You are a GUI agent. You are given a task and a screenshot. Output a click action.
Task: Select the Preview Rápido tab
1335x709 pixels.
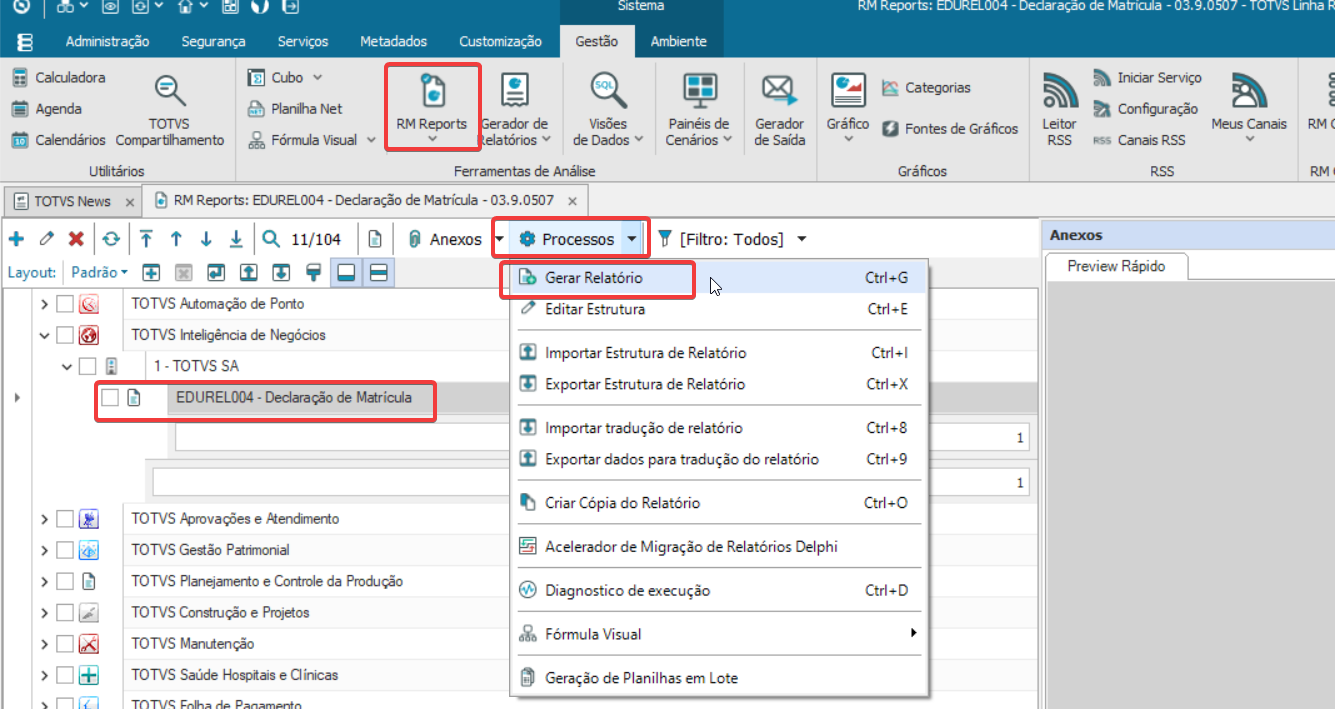tap(1119, 266)
